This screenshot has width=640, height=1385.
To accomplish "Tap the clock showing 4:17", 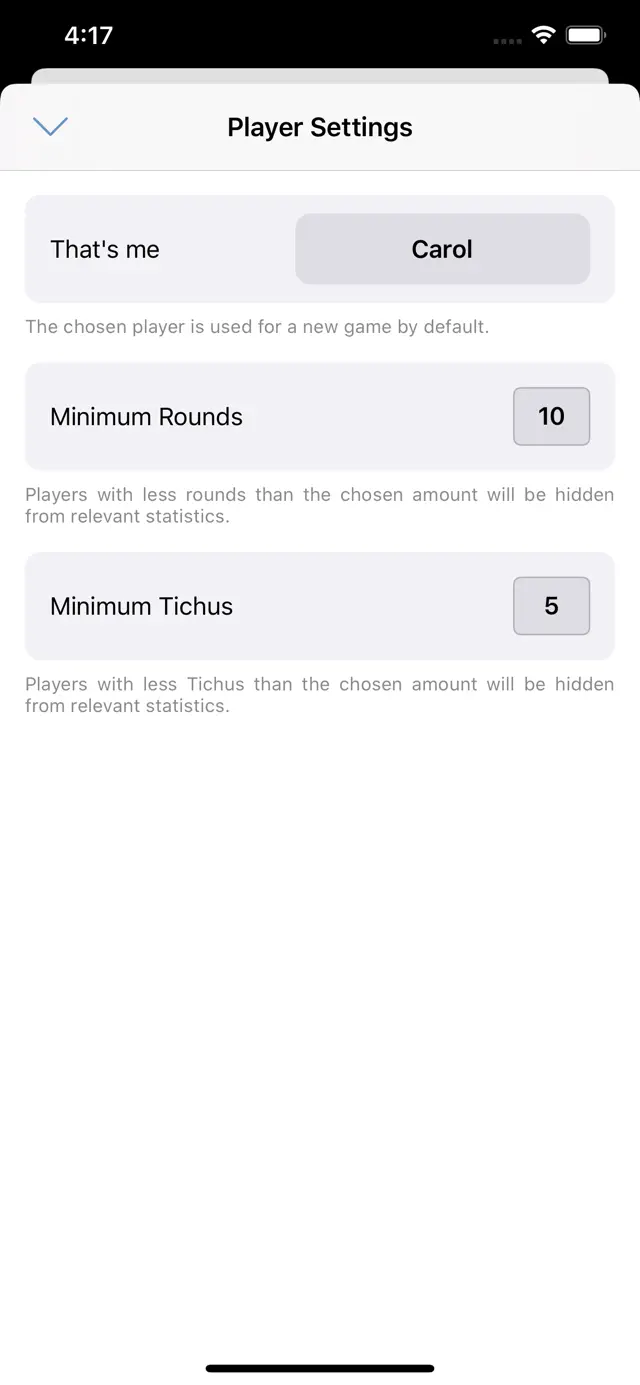I will pos(88,35).
